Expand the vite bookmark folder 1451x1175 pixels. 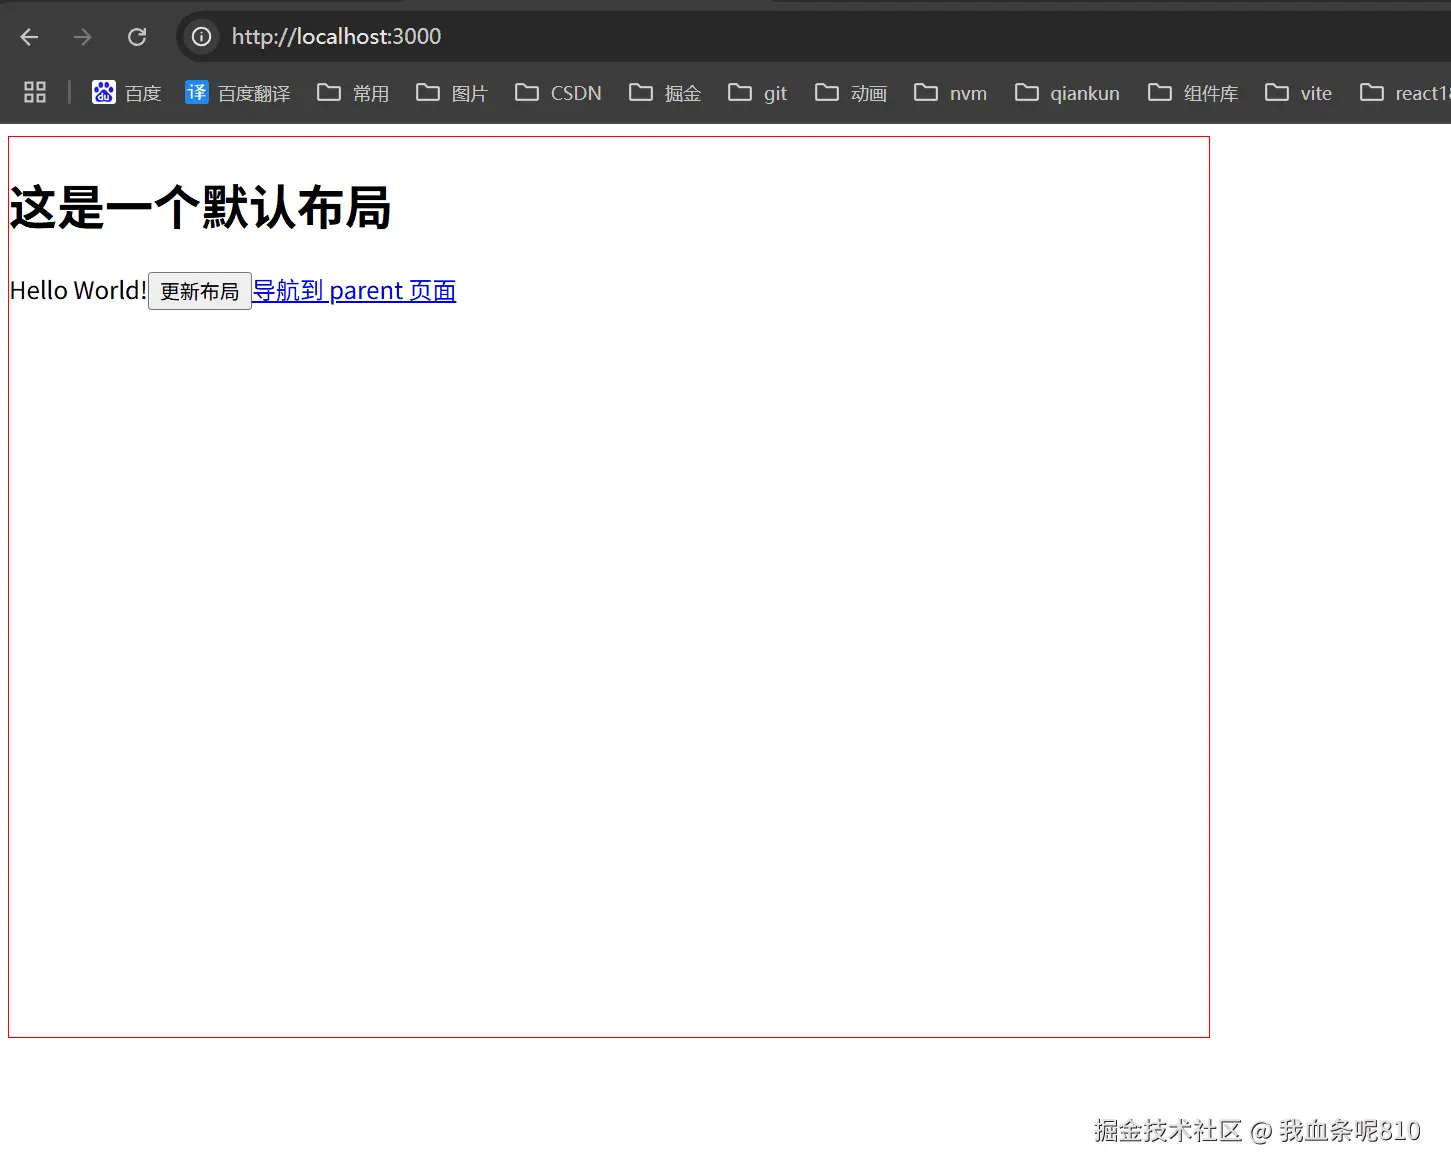click(x=1298, y=93)
